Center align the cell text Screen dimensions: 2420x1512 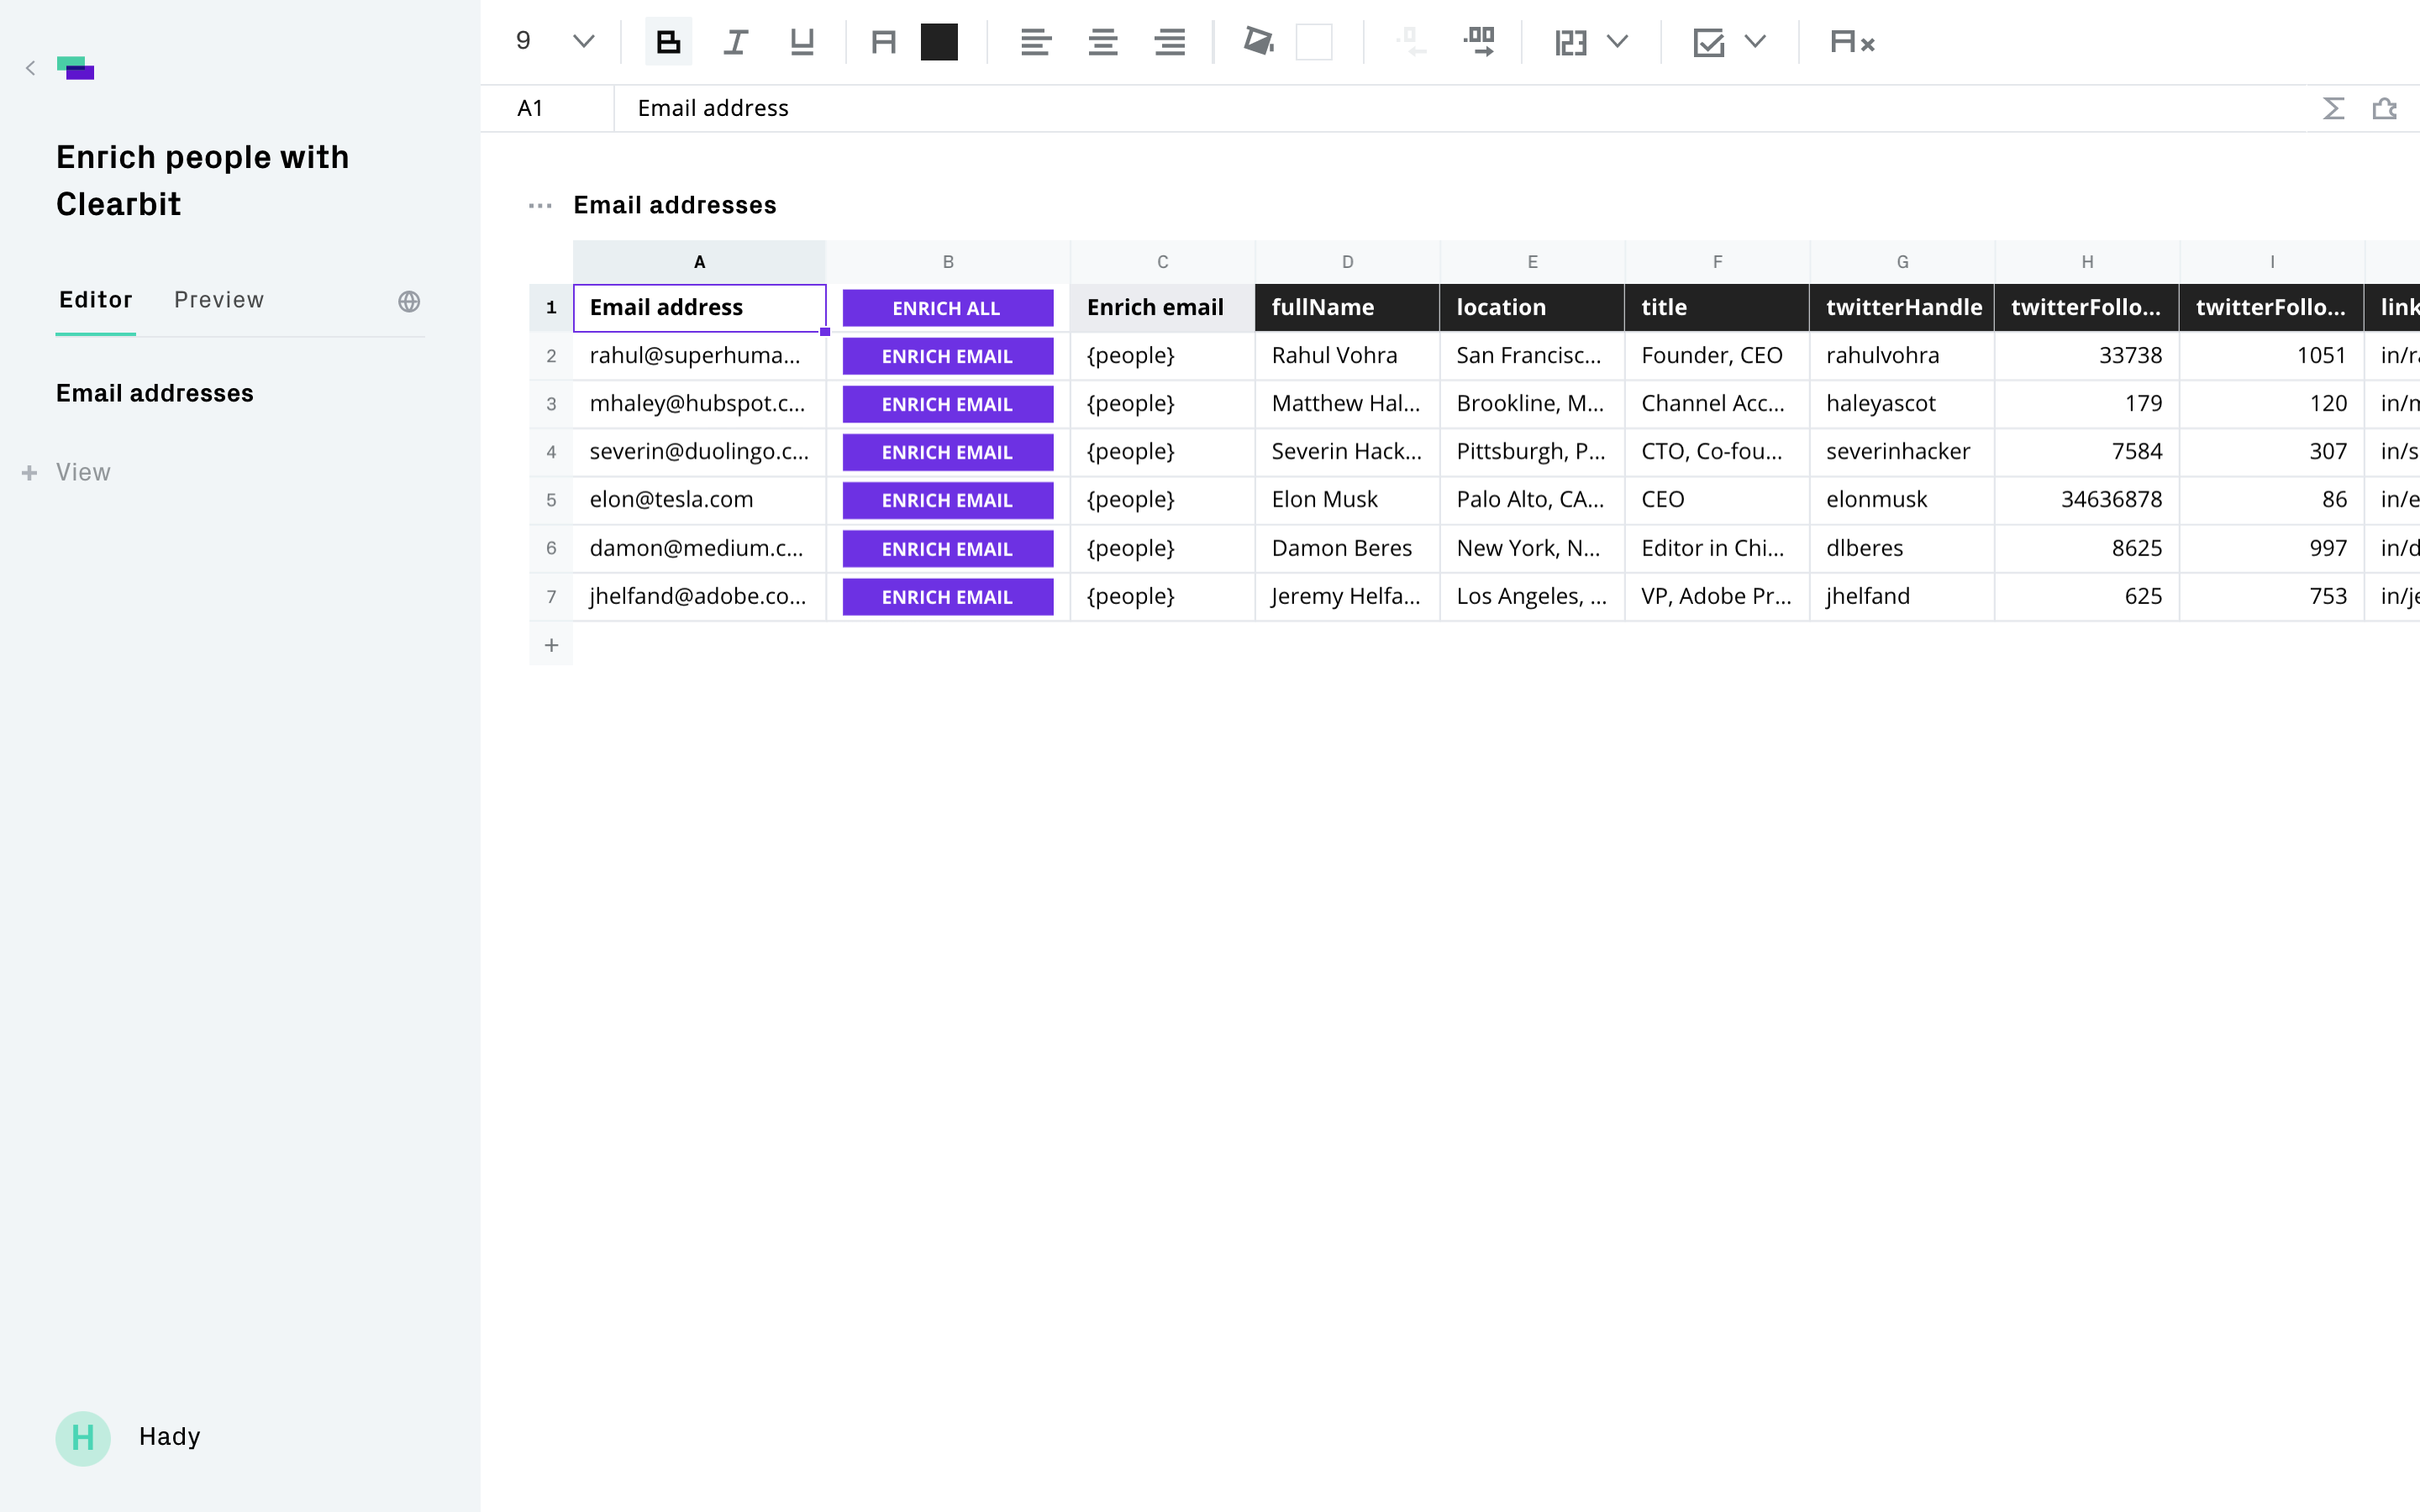tap(1102, 42)
